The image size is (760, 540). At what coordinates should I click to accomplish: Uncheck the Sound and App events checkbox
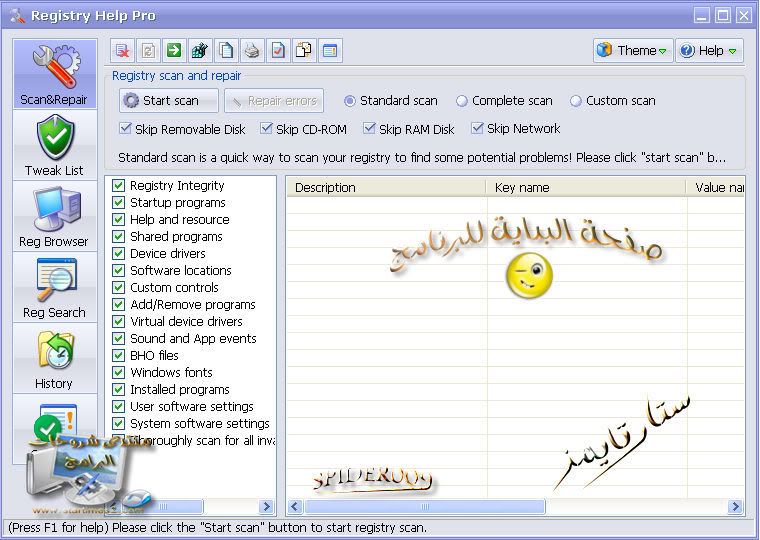pos(118,338)
